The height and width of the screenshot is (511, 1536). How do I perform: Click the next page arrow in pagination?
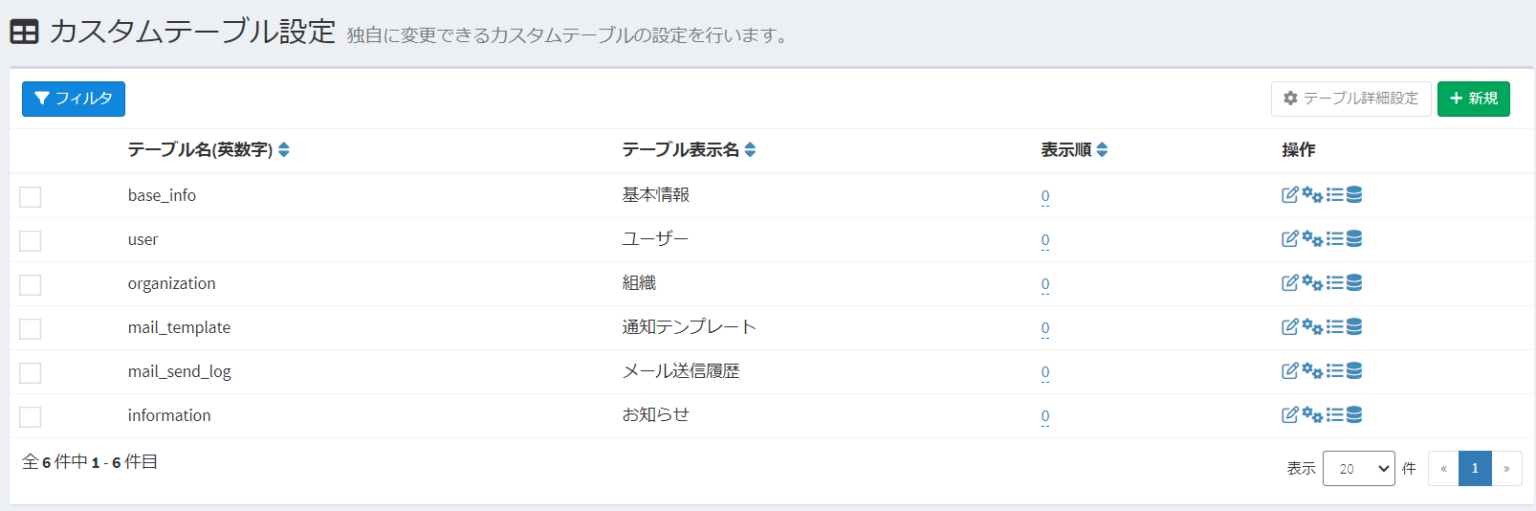(x=1506, y=468)
